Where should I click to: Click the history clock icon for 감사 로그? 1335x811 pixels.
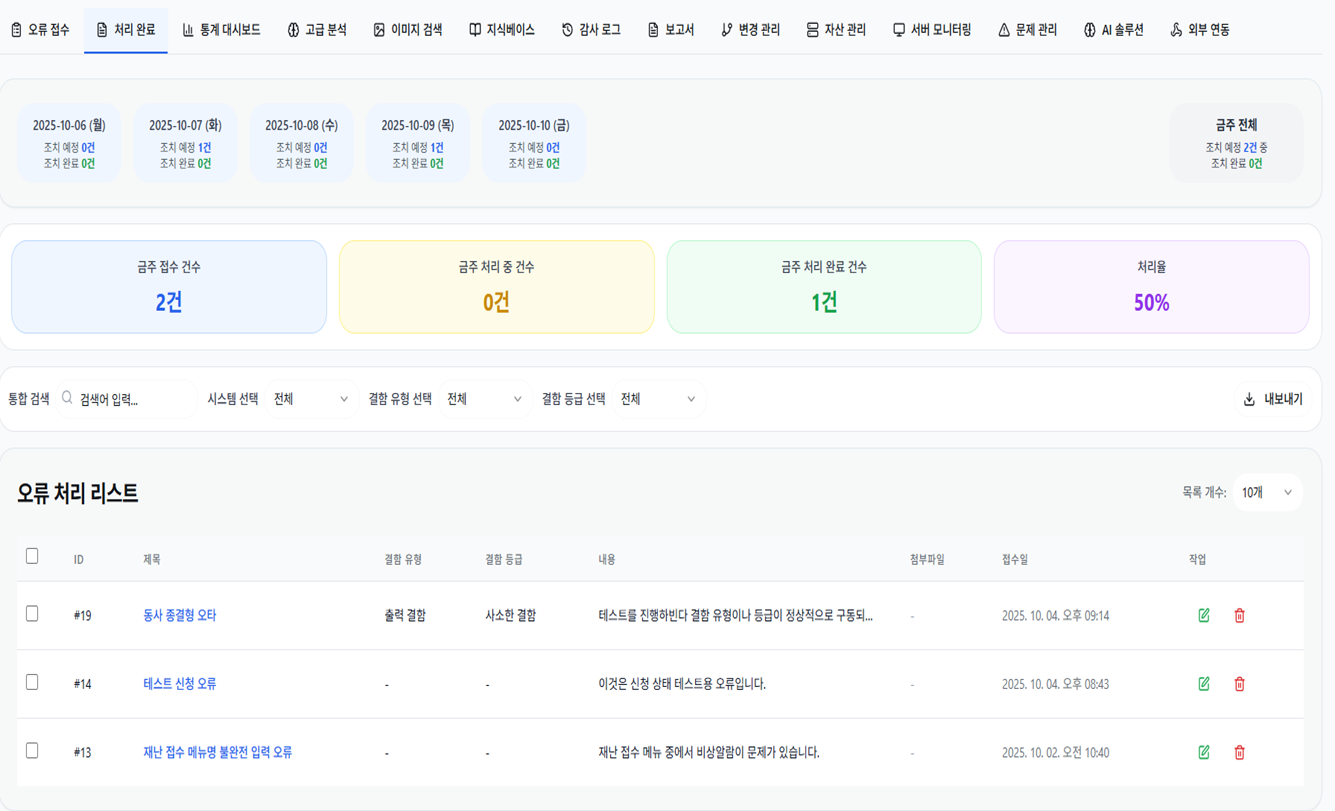567,30
